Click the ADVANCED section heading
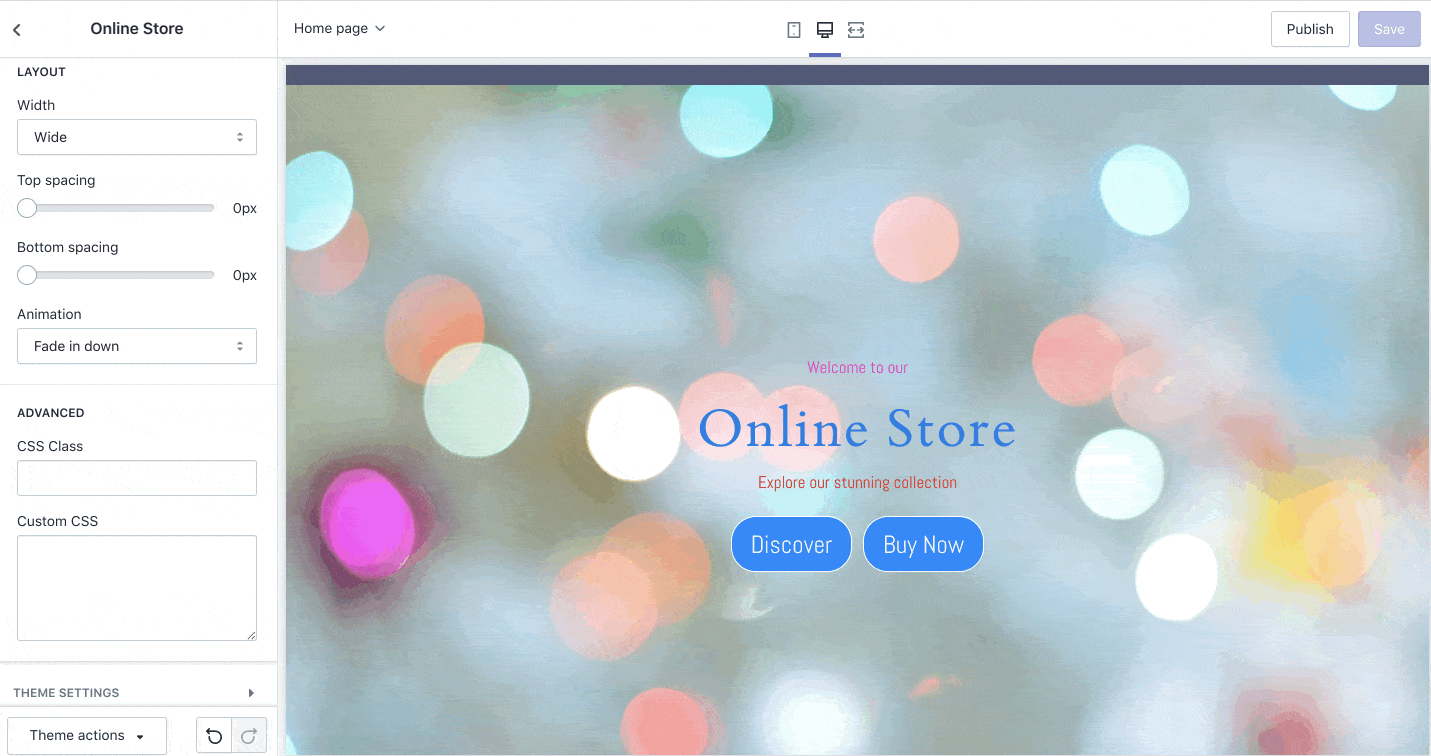 click(x=51, y=413)
